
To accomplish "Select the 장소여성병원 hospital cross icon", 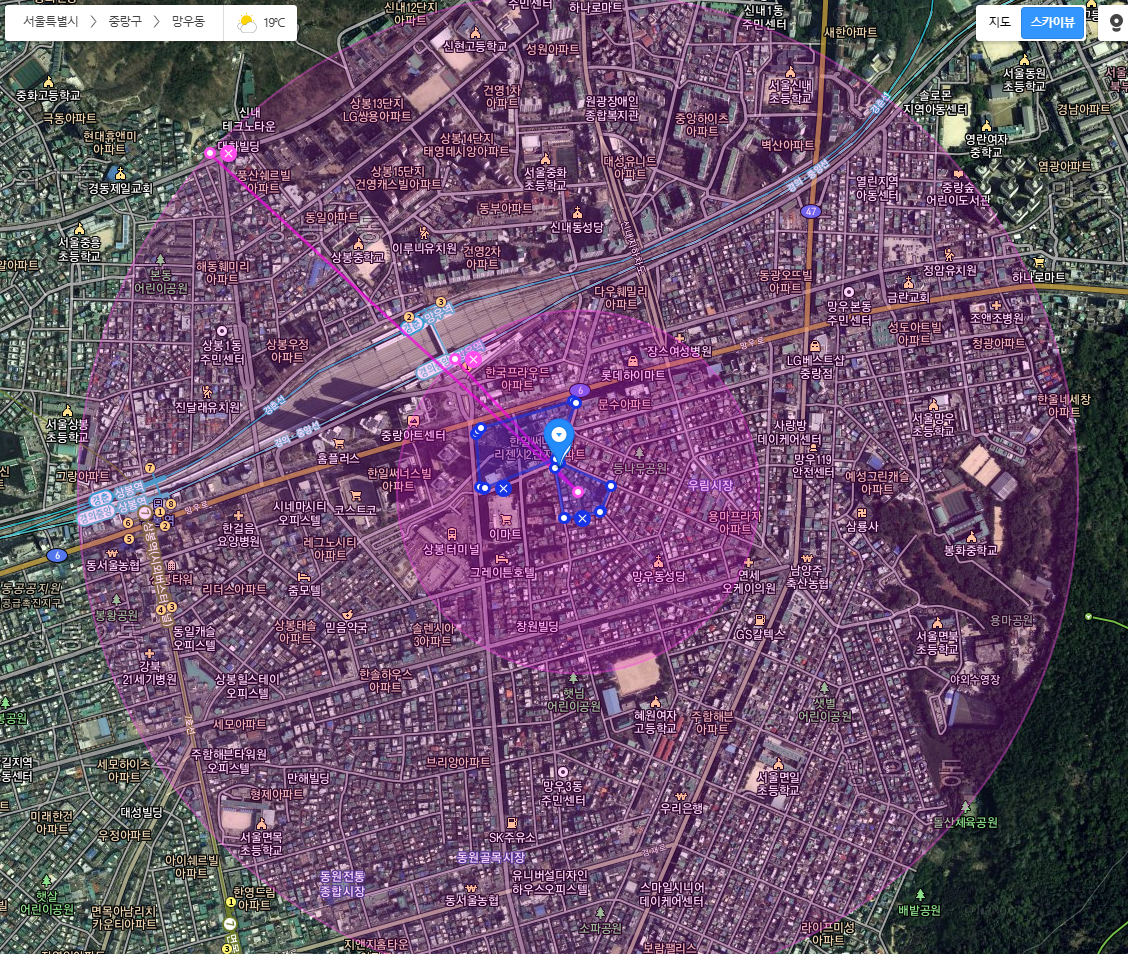I will (680, 337).
